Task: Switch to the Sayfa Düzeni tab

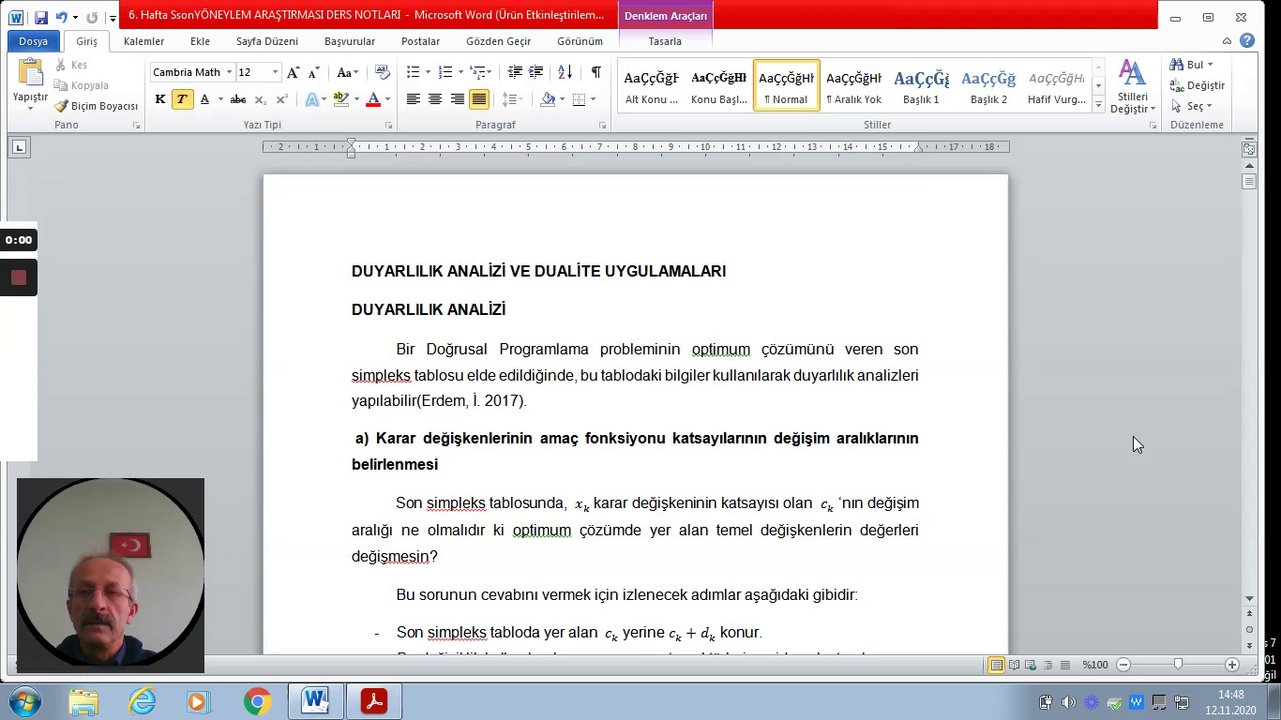Action: pos(267,41)
